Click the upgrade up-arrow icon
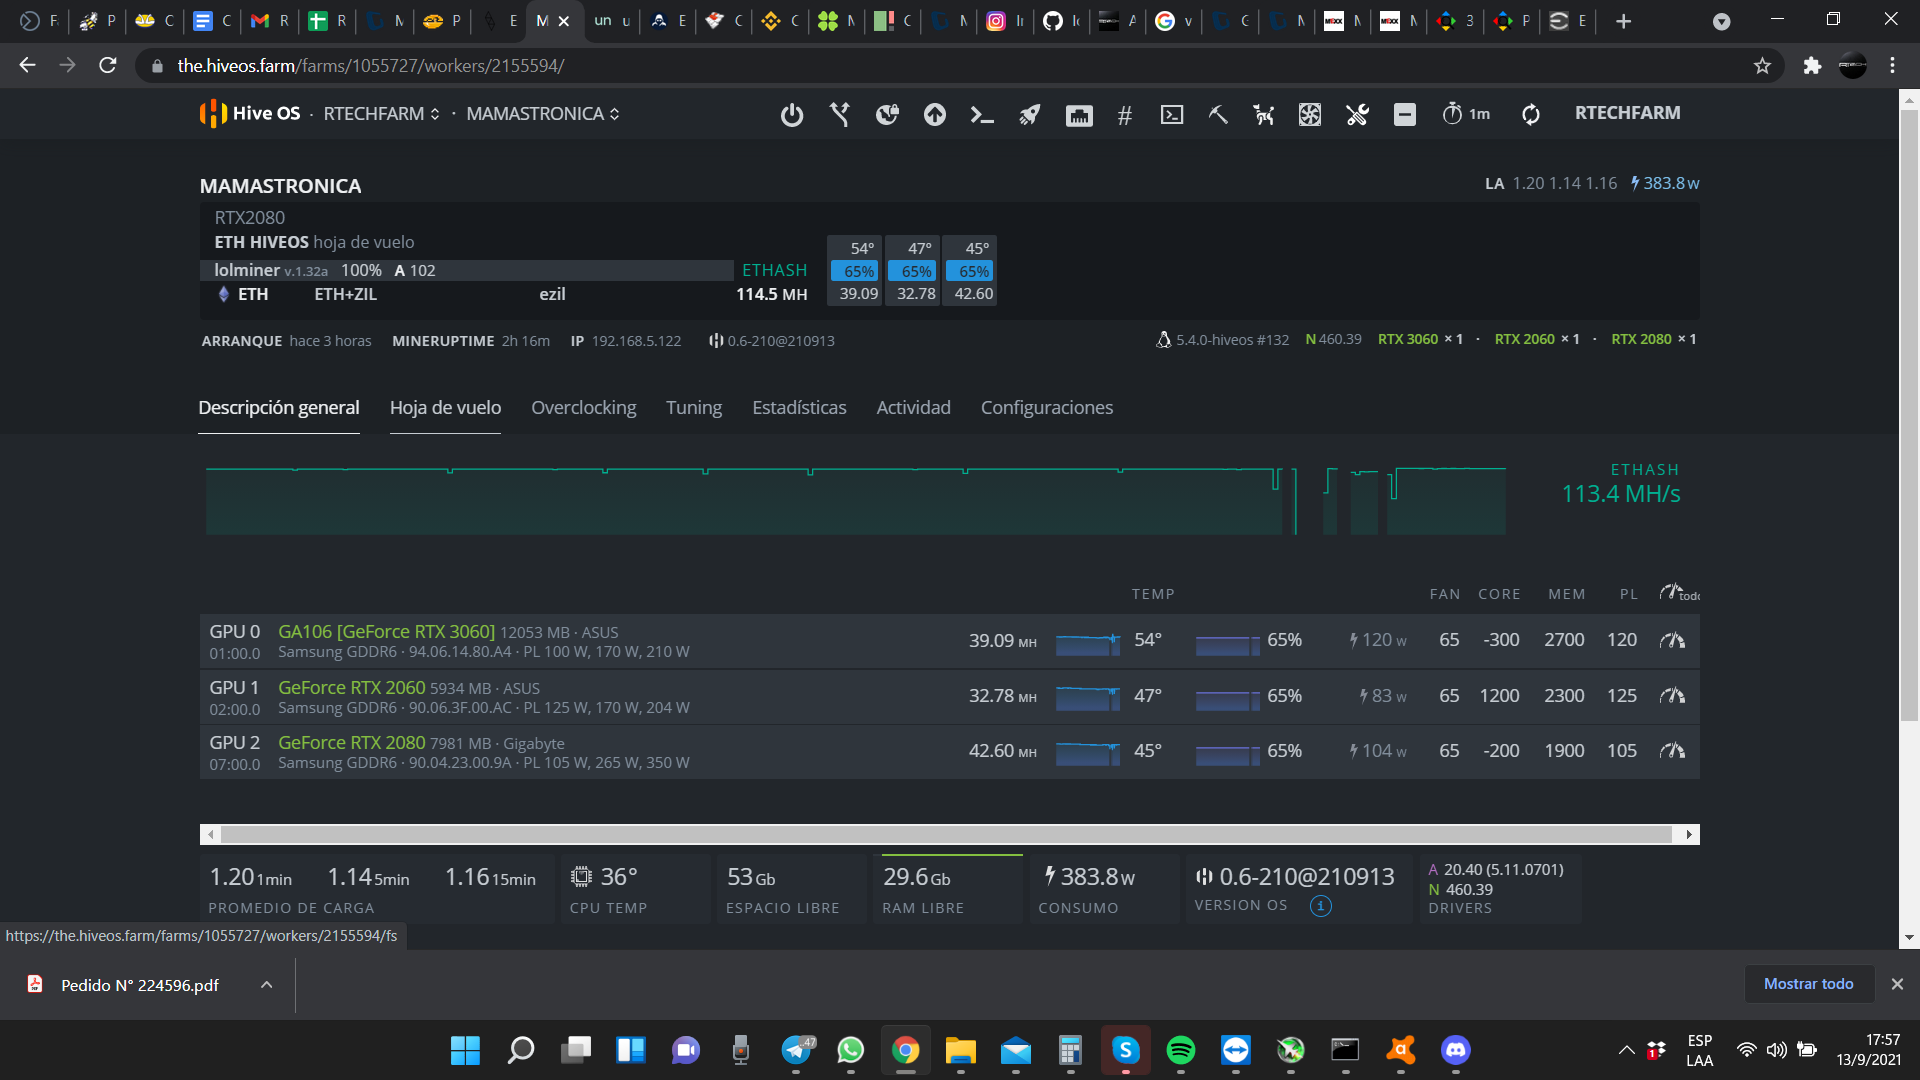The image size is (1920, 1080). coord(935,115)
